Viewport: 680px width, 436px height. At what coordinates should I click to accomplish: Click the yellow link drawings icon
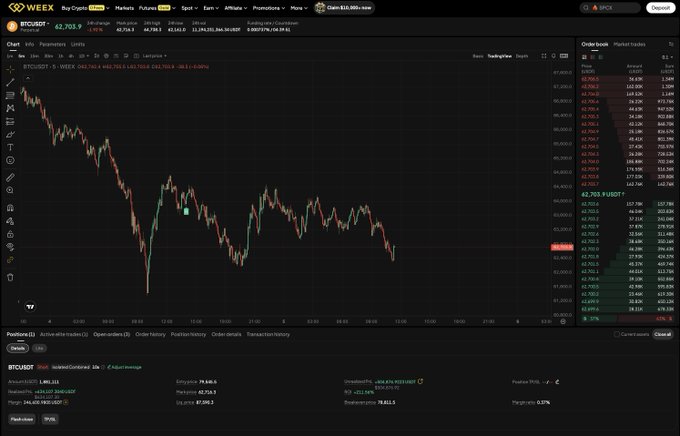[x=10, y=260]
